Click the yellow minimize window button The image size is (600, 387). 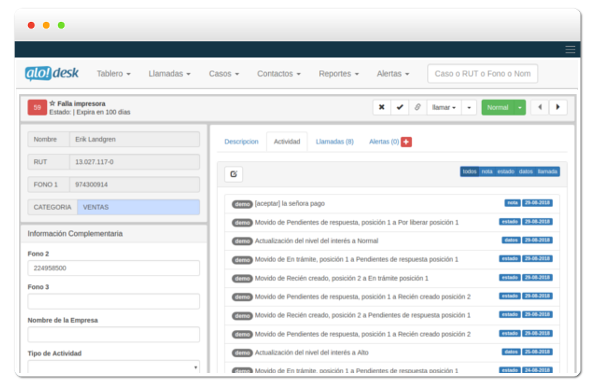tap(46, 25)
